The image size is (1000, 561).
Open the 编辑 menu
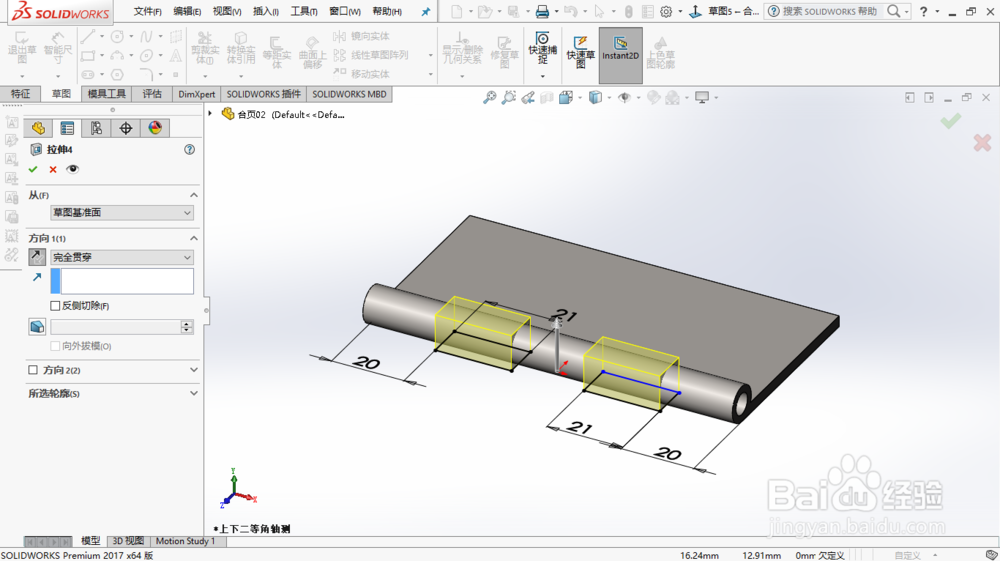pos(188,11)
